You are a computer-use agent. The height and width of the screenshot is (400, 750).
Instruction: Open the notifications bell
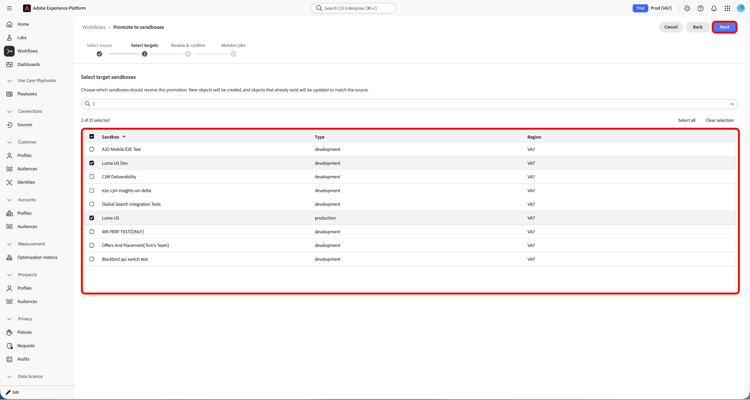pos(714,8)
